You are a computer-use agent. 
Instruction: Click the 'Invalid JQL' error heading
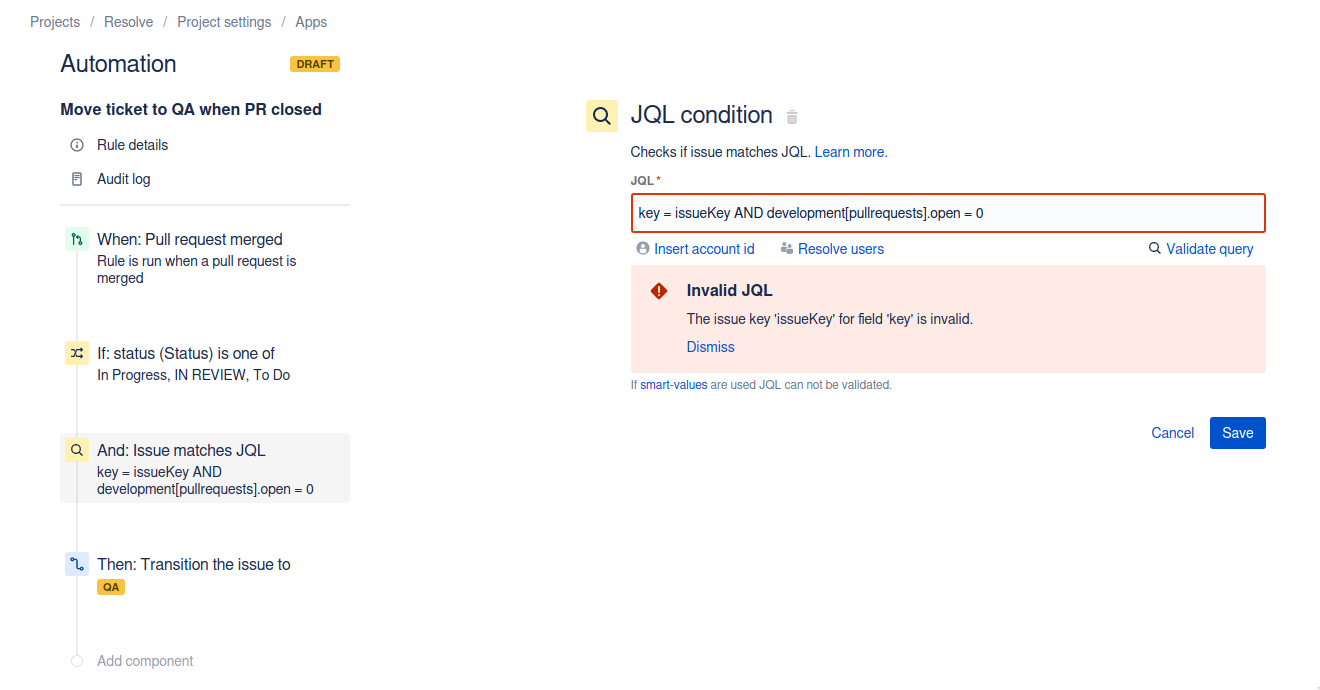(x=730, y=291)
